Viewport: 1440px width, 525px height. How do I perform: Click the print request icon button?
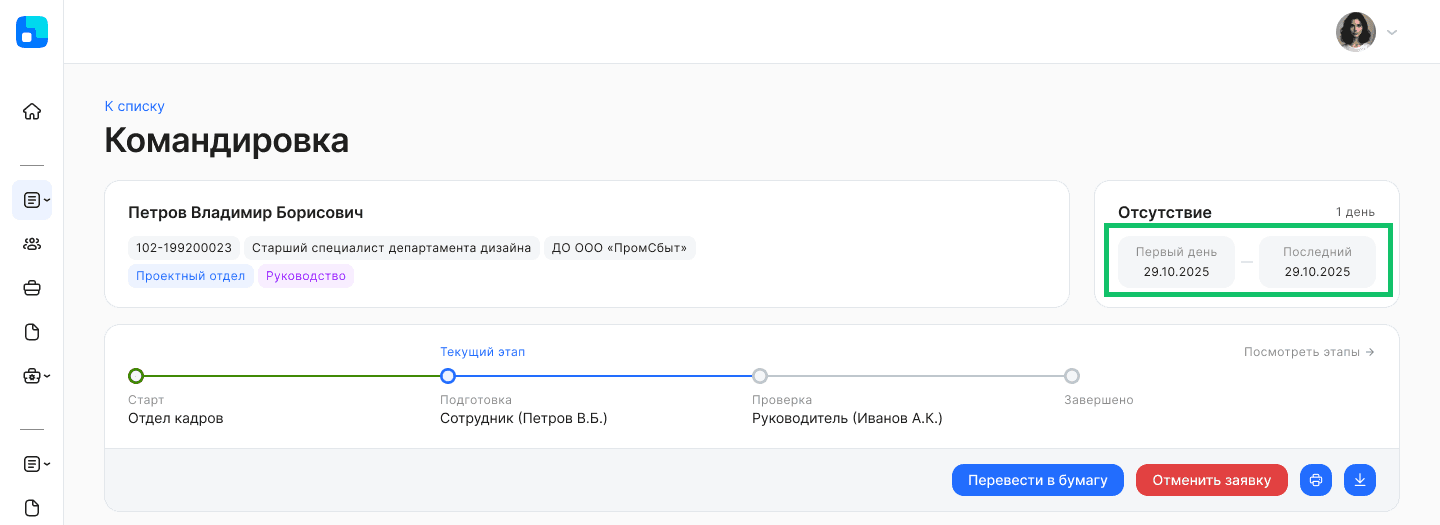[1316, 480]
